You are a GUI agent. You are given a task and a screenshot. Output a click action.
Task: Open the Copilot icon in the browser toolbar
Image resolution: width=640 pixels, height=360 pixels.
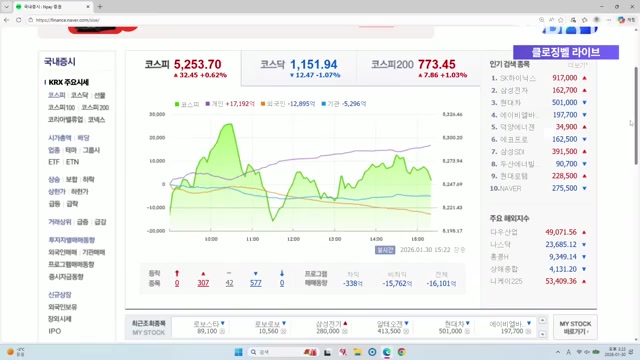tap(621, 20)
